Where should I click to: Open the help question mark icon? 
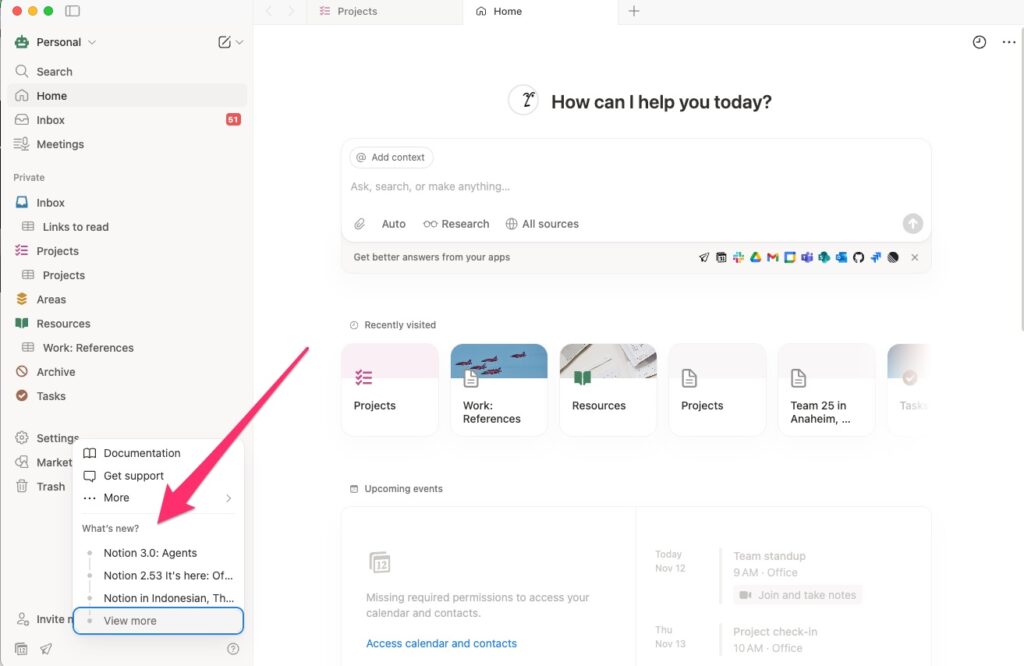point(233,649)
